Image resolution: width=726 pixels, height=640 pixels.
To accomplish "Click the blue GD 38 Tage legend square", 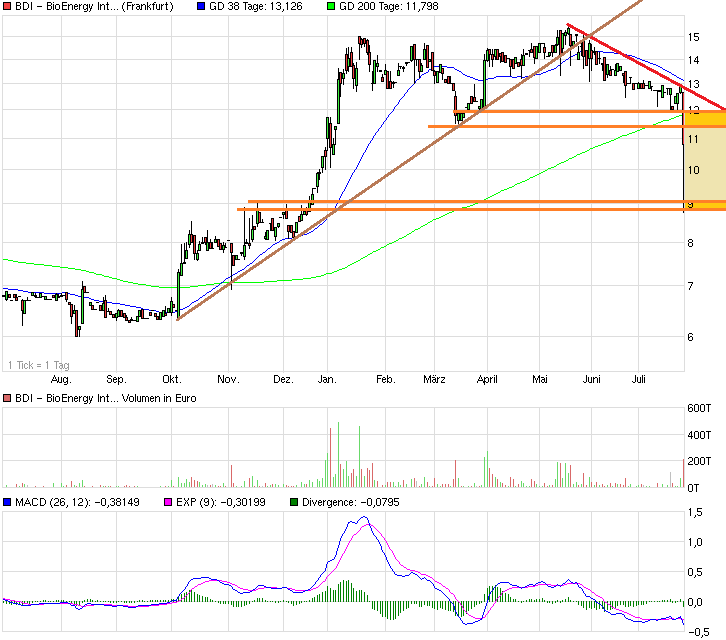I will coord(201,6).
